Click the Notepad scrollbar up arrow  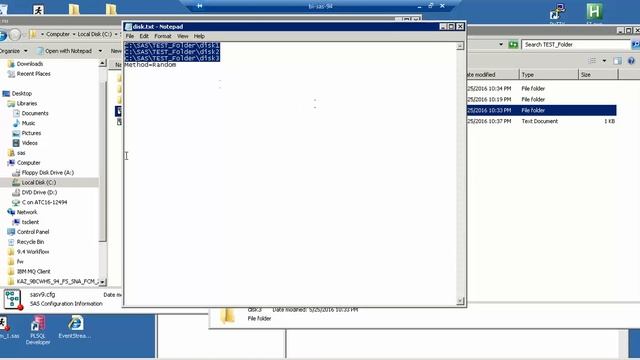[x=460, y=46]
